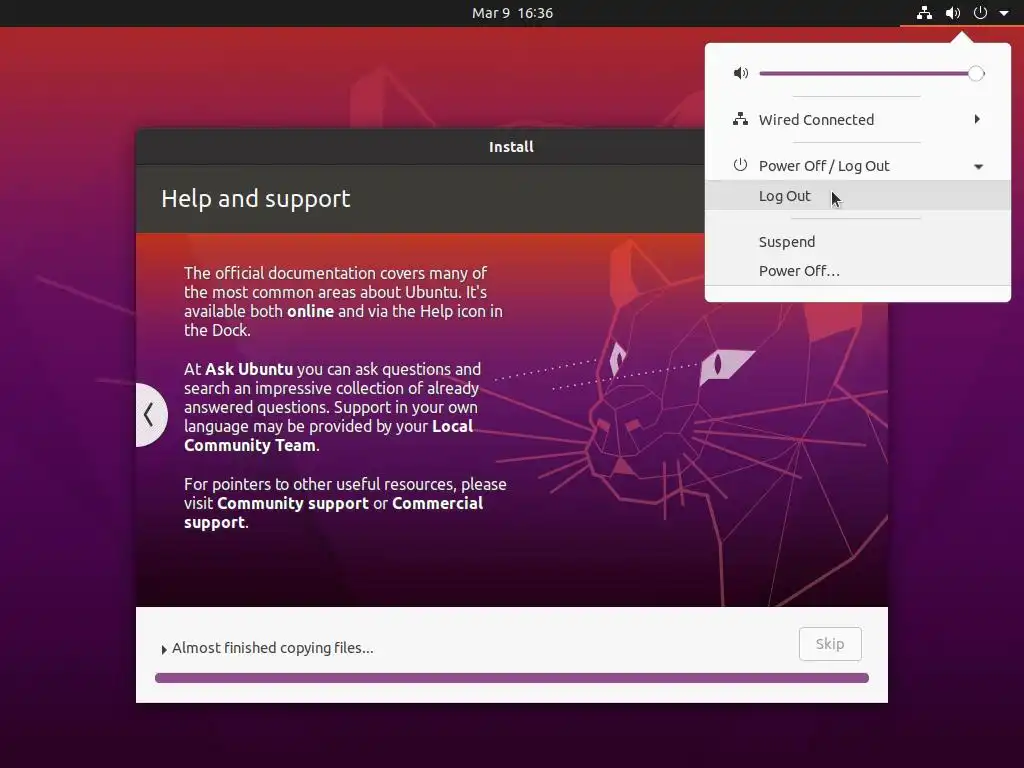Collapse the Power Off / Log Out section
Image resolution: width=1024 pixels, height=768 pixels.
(x=857, y=166)
